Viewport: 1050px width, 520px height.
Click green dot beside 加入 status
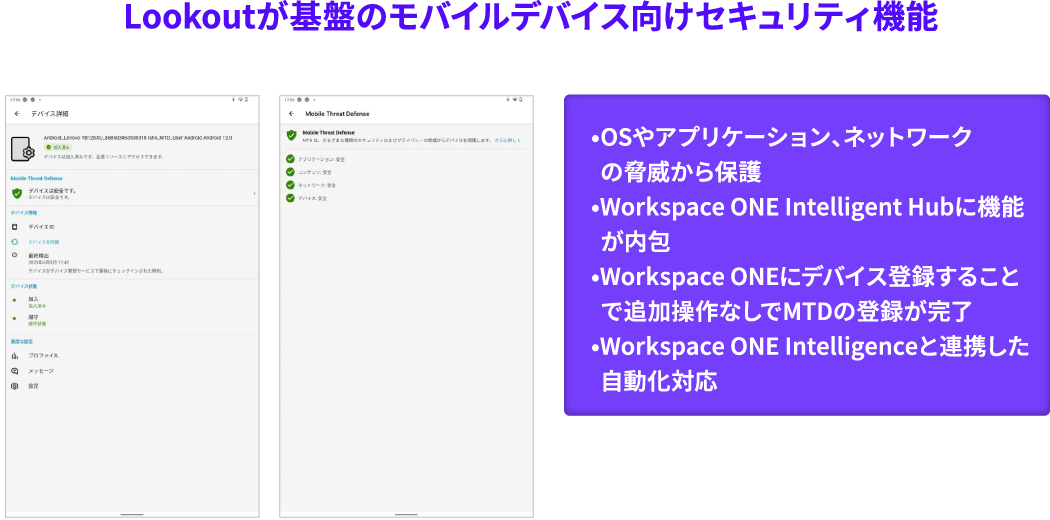click(x=15, y=300)
